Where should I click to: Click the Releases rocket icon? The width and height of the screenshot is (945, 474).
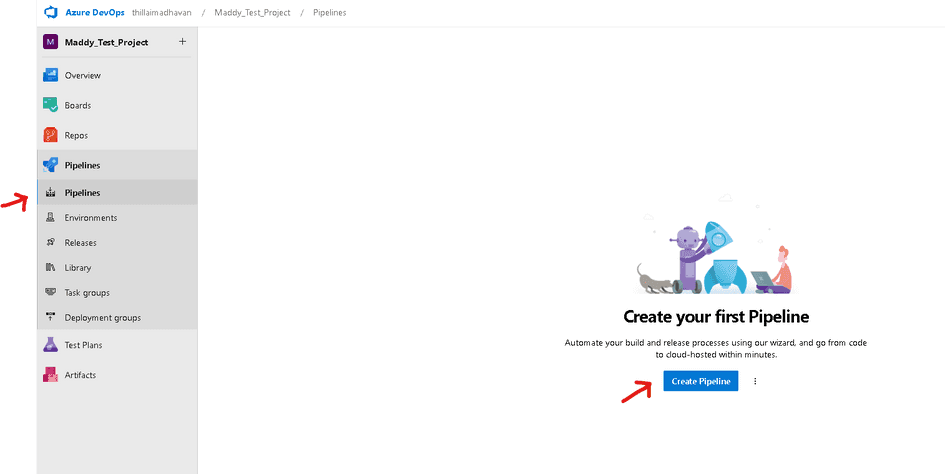[x=51, y=243]
